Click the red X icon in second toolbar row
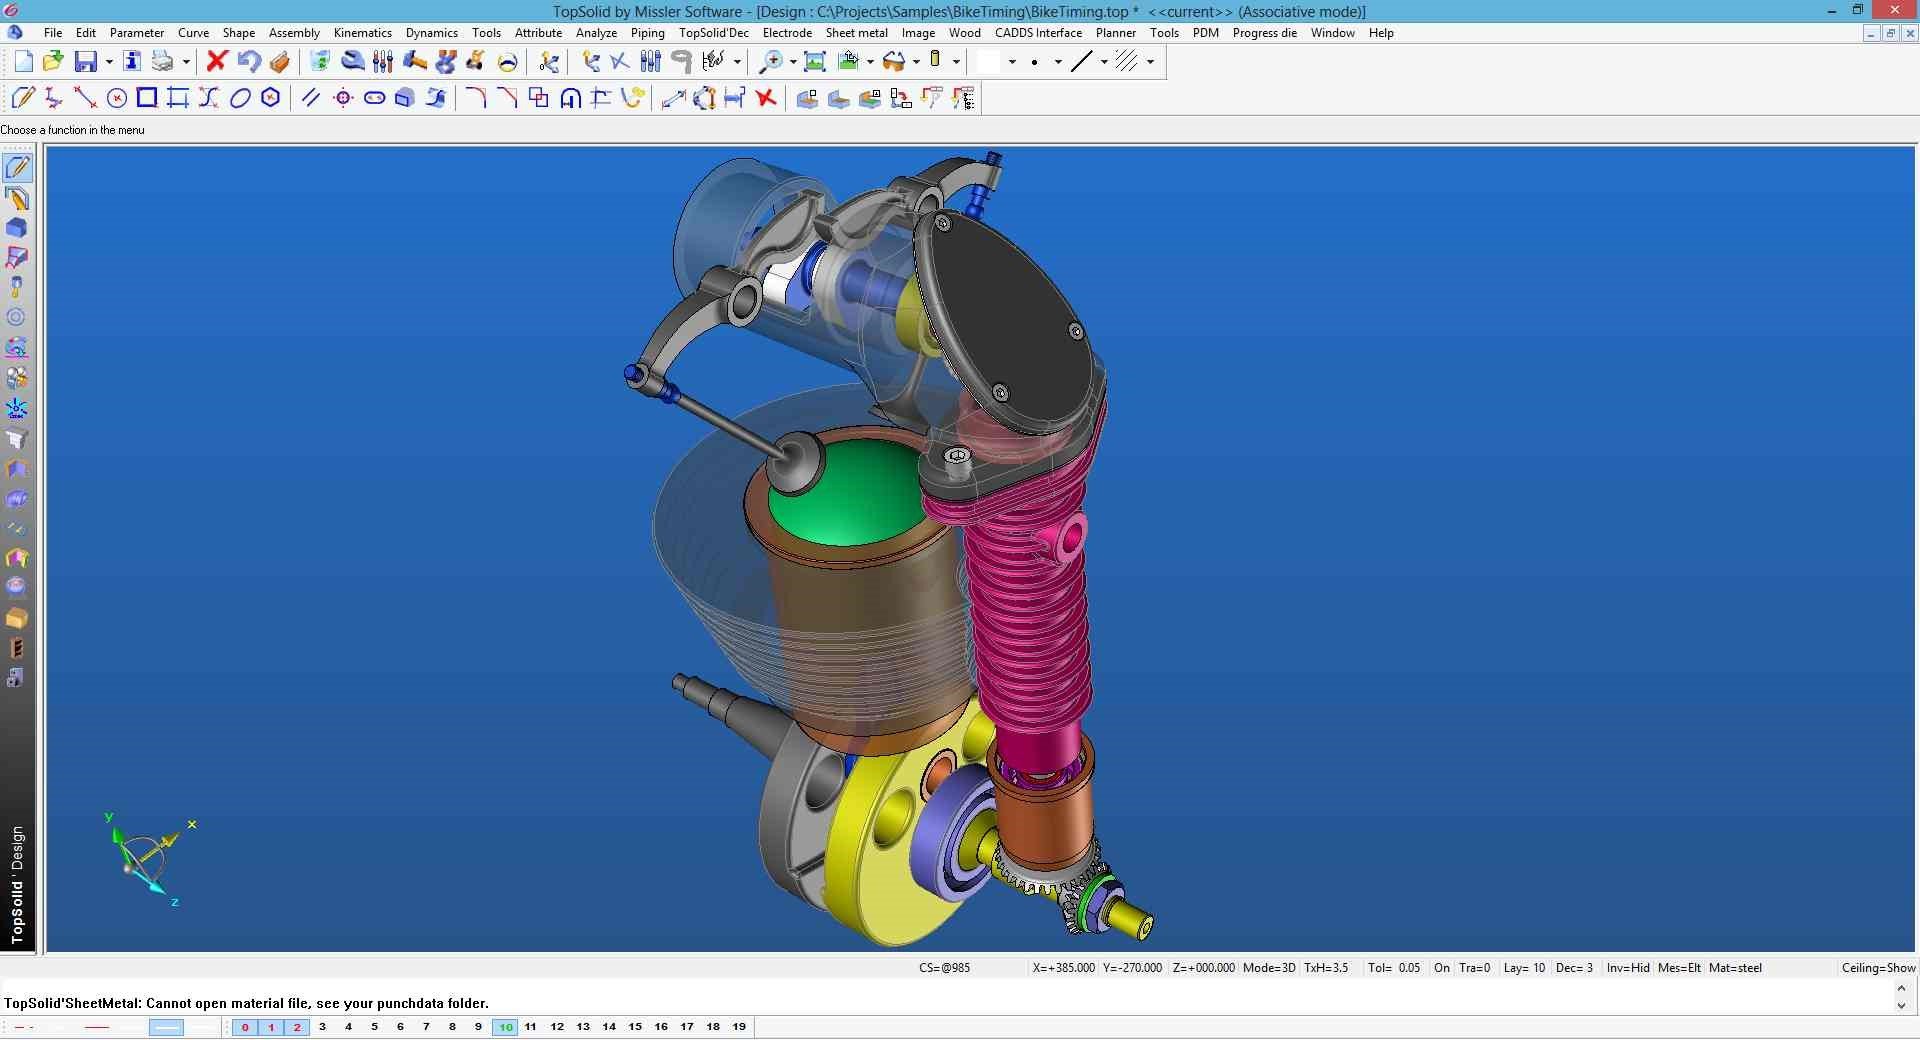 click(766, 98)
